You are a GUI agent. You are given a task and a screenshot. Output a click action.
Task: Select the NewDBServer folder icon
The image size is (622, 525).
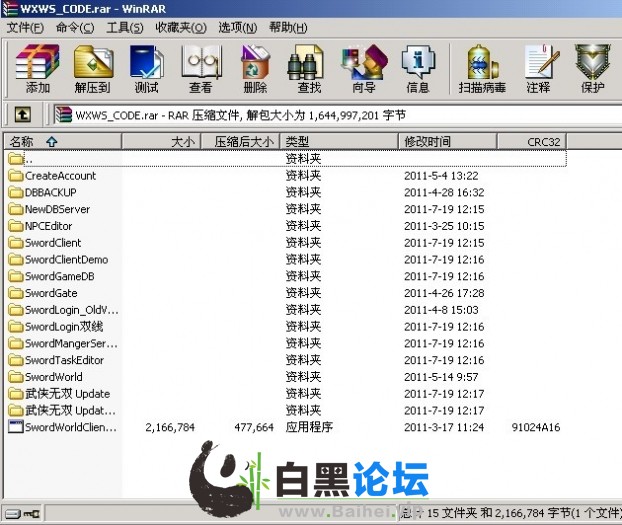pos(16,209)
